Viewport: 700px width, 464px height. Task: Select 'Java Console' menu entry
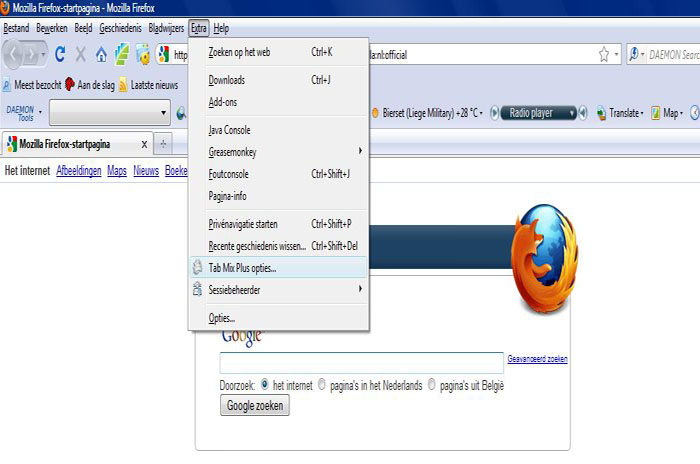(x=279, y=130)
